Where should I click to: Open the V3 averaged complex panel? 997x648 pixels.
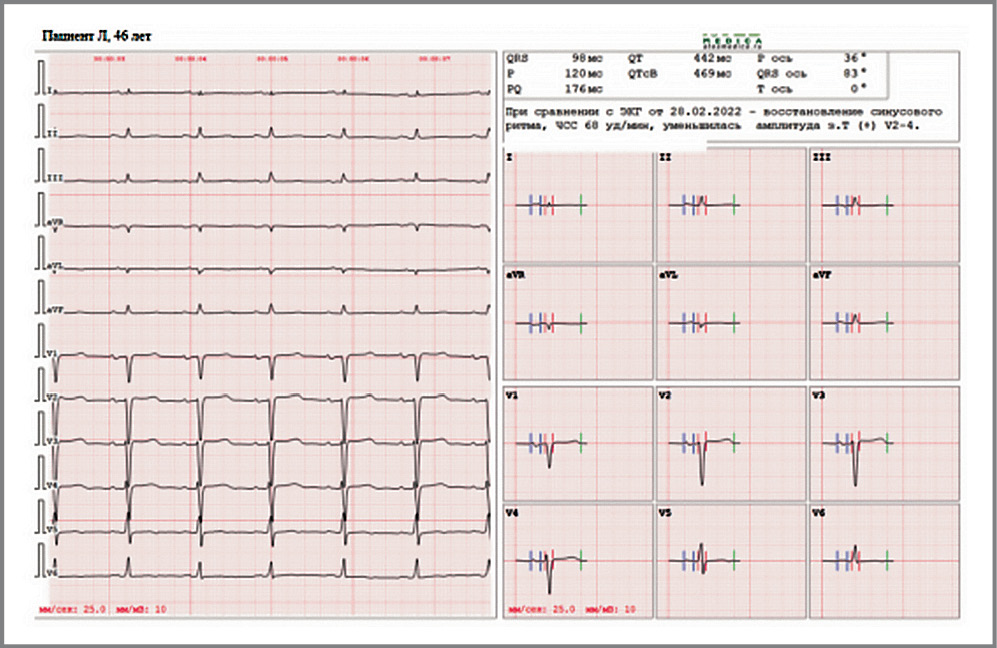coord(884,441)
